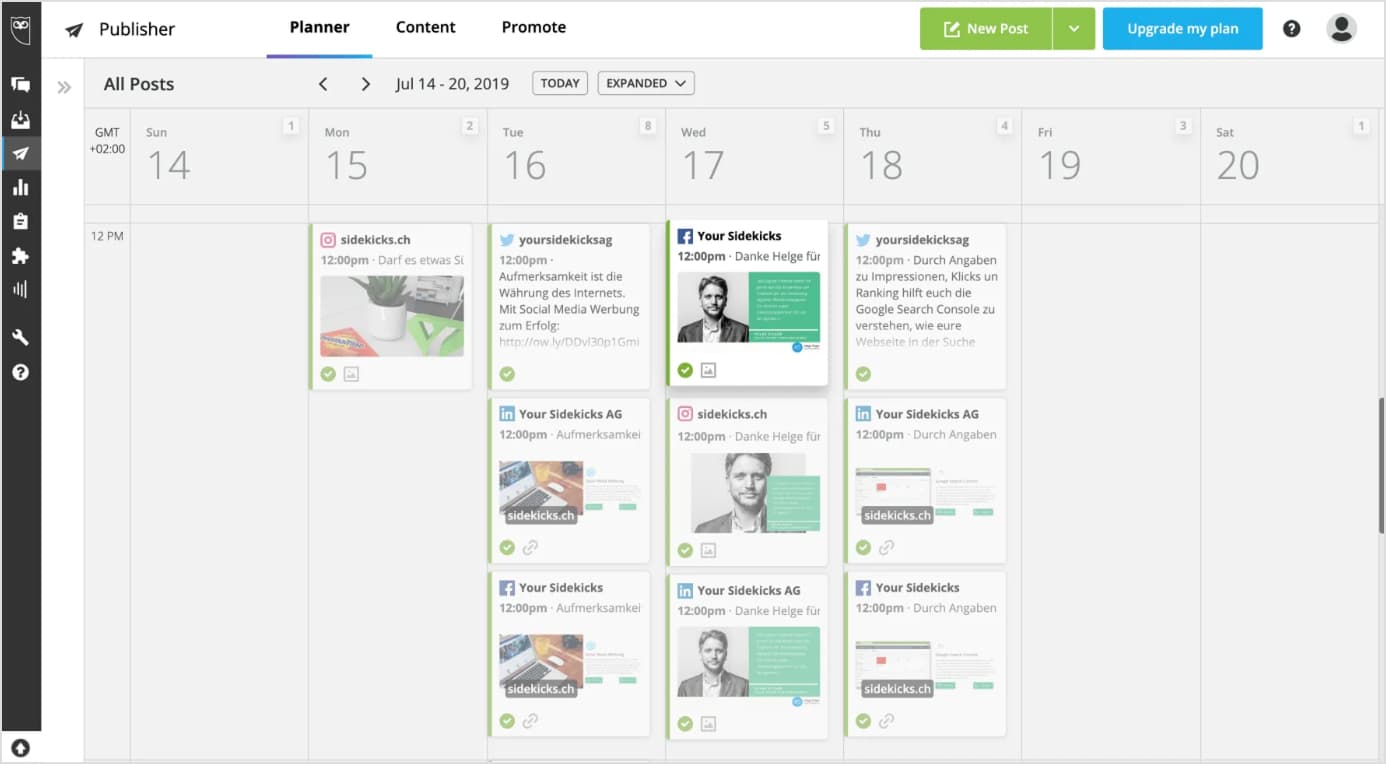Click green check on Monday sidekicks.ch post
This screenshot has height=764, width=1386.
pos(328,374)
